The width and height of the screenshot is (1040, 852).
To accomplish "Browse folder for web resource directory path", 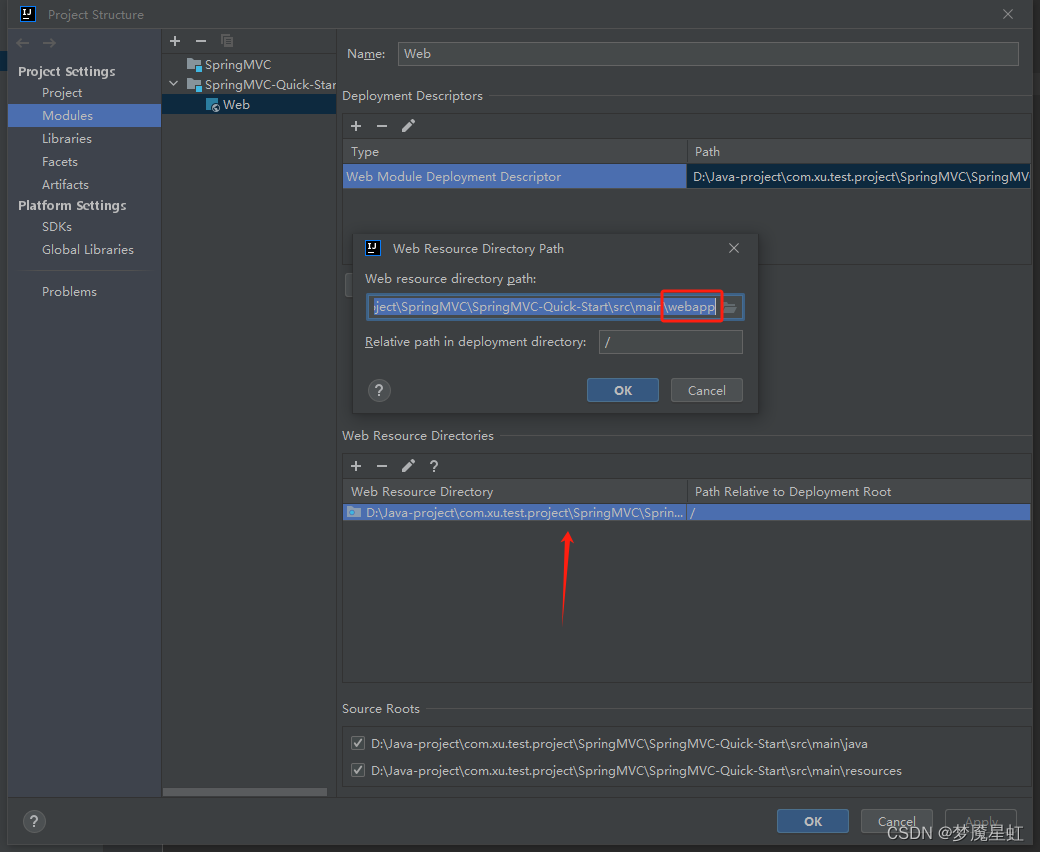I will tap(731, 307).
